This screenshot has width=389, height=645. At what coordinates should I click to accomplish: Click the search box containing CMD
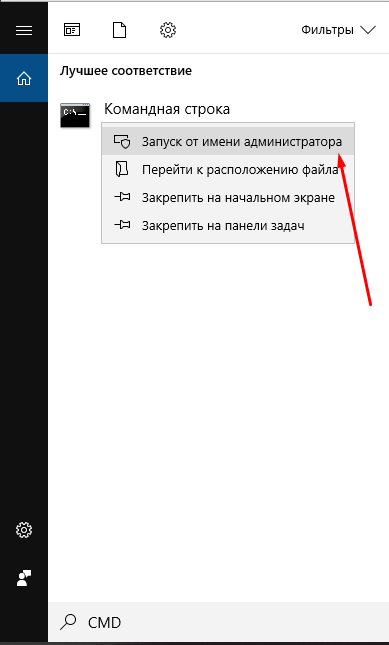(218, 622)
